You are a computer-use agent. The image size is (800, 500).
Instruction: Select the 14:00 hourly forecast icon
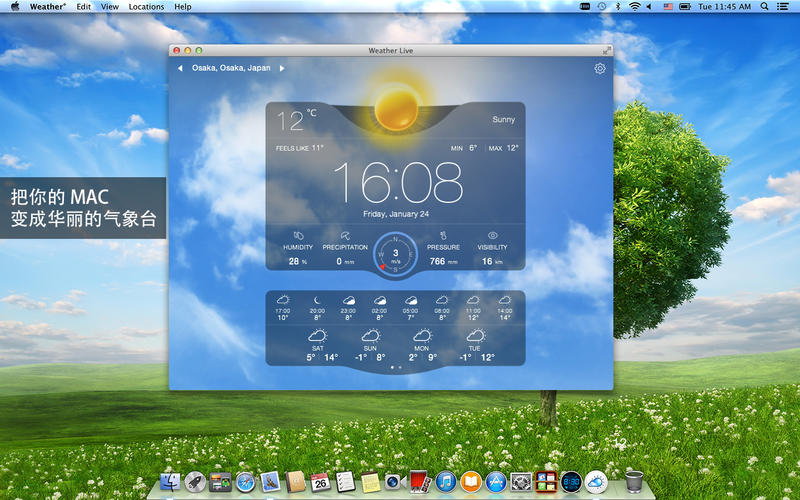coord(505,300)
